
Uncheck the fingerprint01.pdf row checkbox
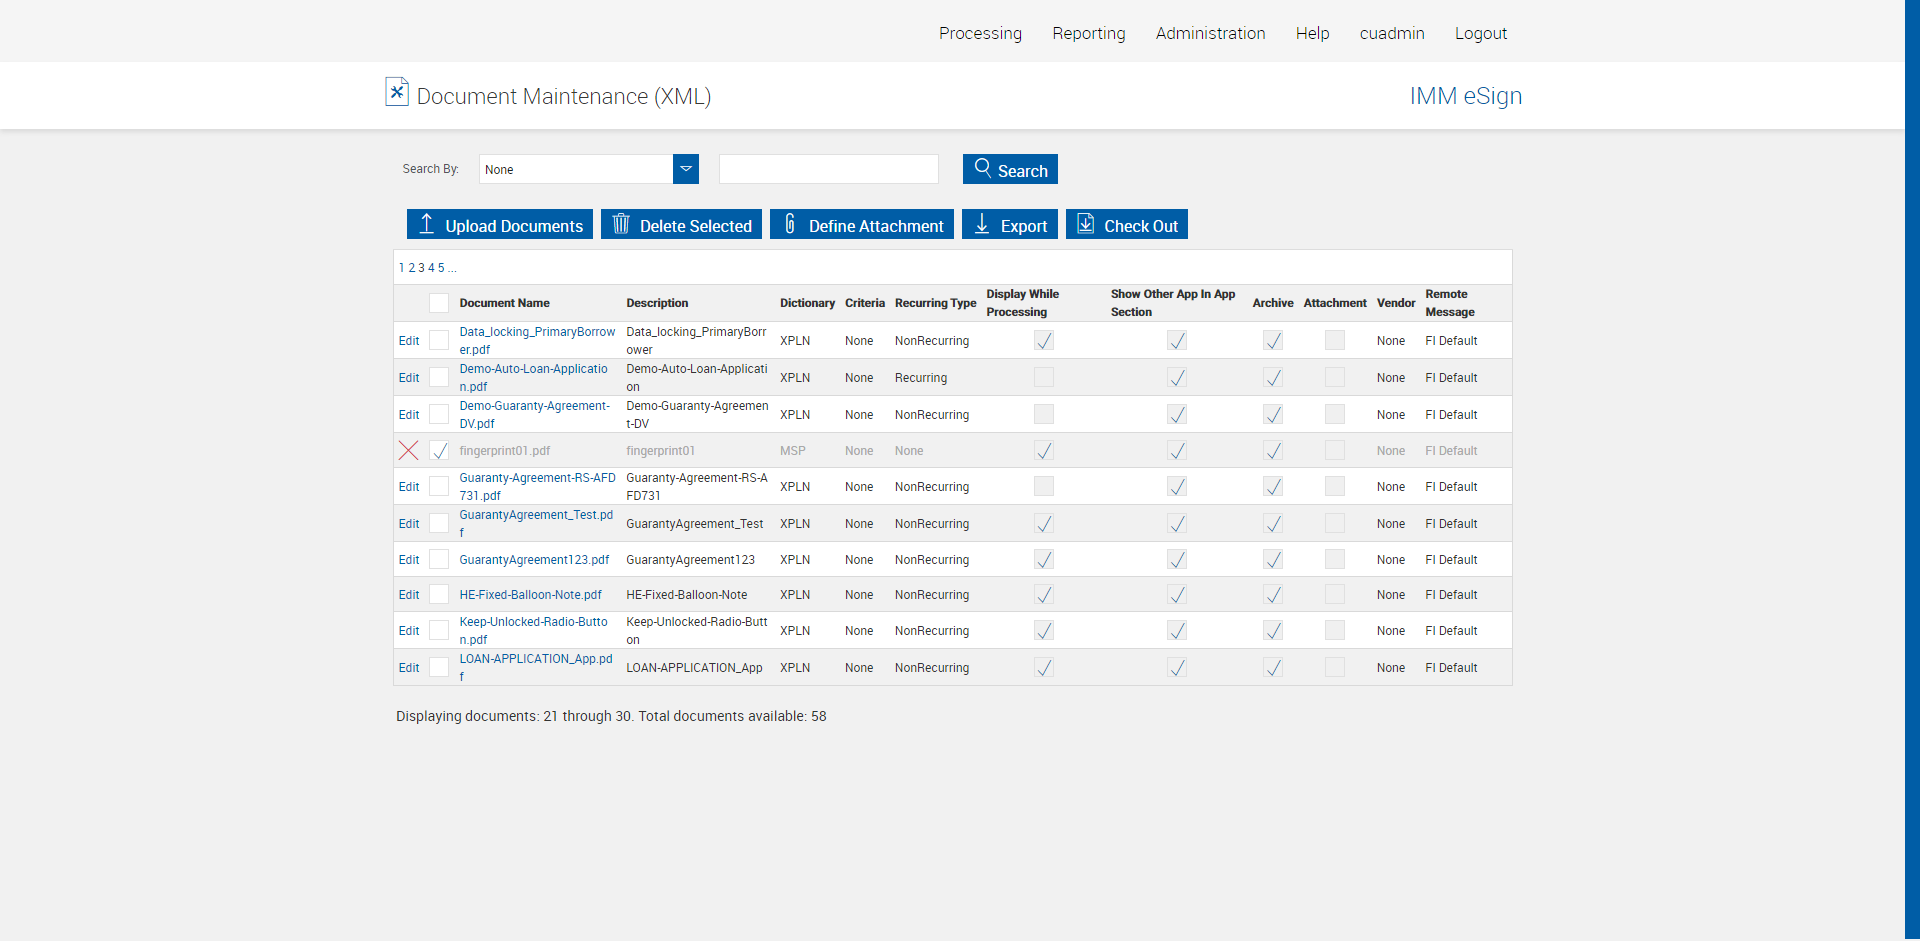click(x=439, y=451)
